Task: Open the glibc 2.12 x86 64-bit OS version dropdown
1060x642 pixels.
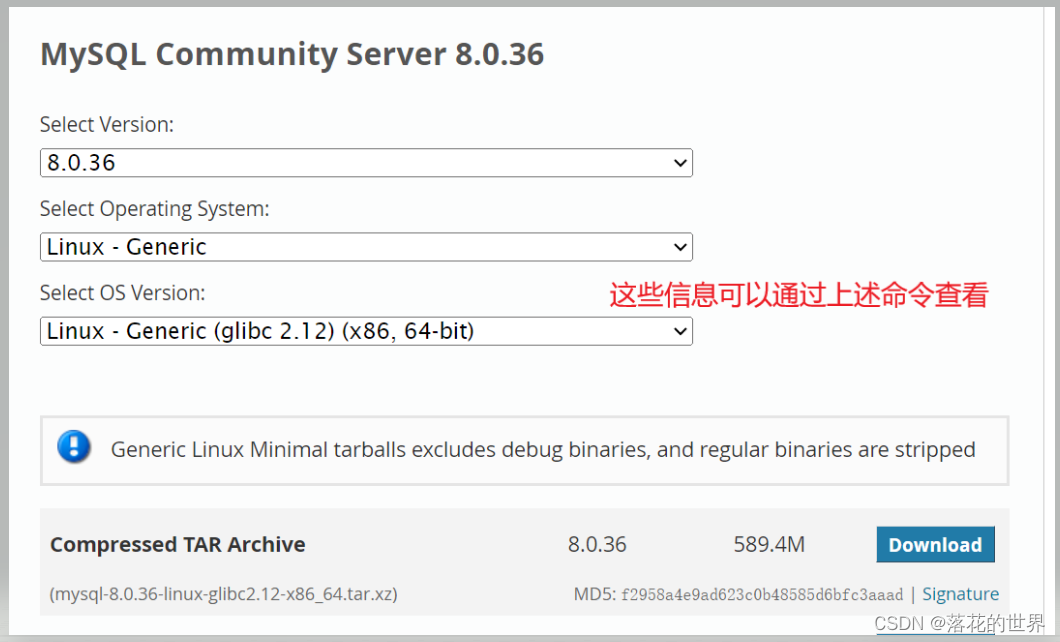Action: 366,331
